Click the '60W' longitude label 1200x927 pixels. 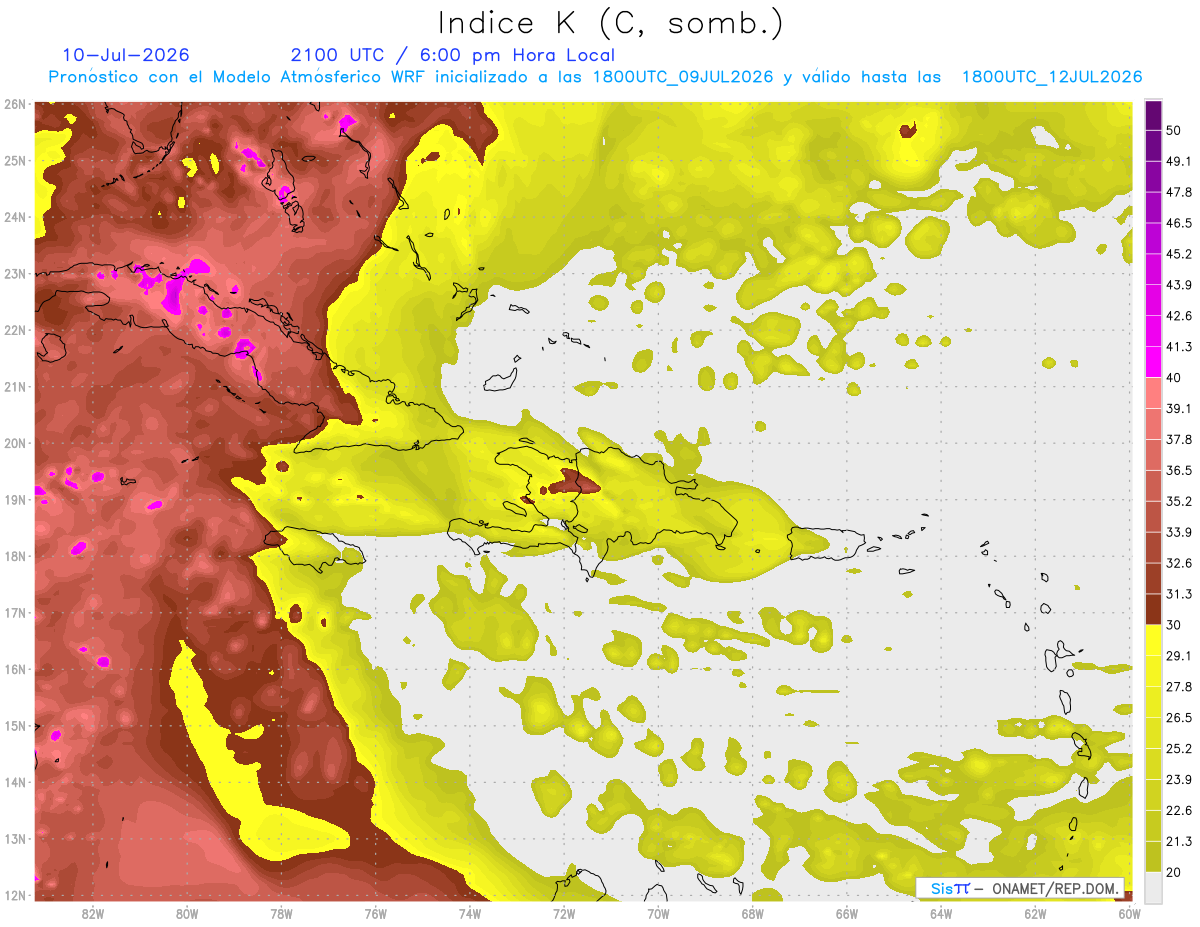tap(1129, 913)
